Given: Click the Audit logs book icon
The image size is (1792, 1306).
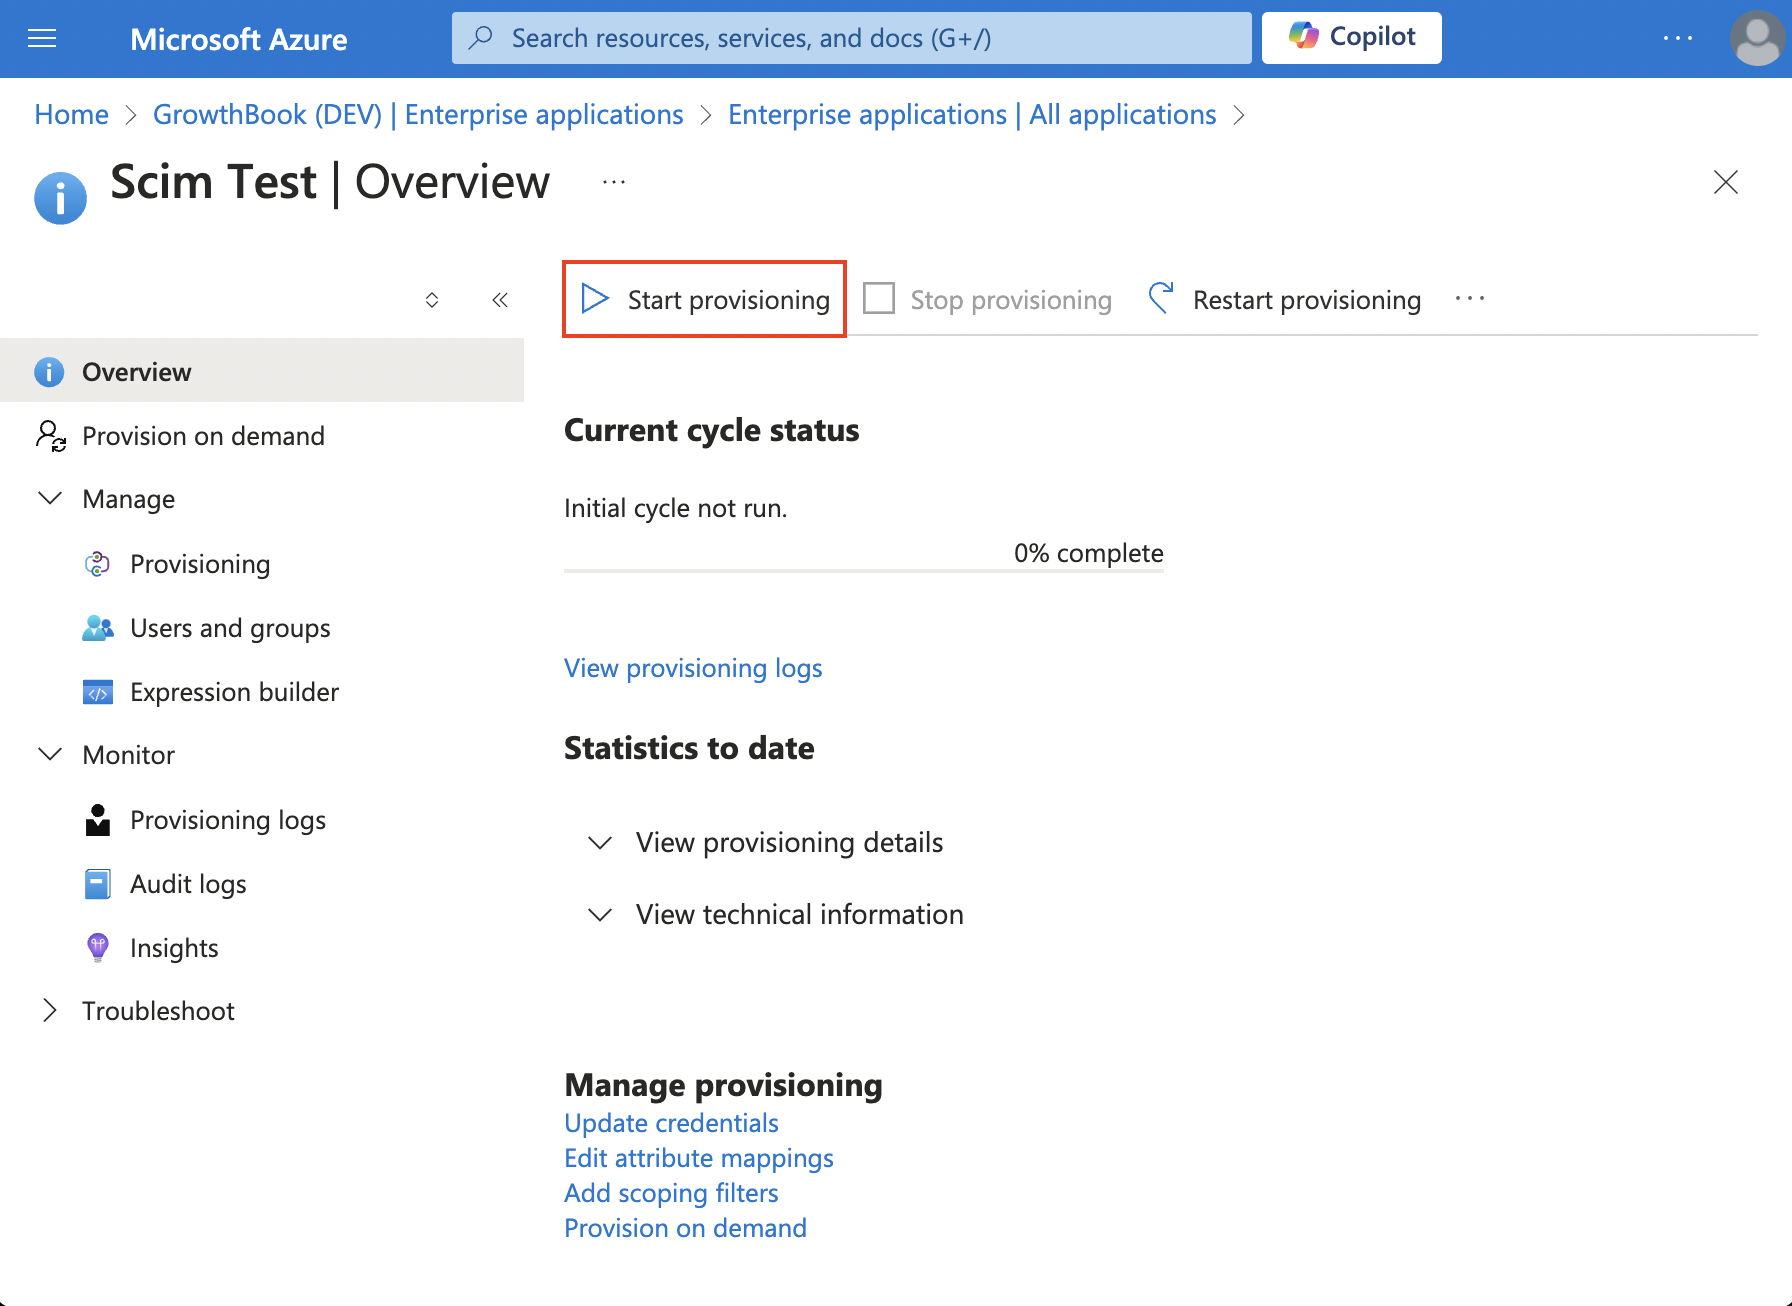Looking at the screenshot, I should pyautogui.click(x=98, y=884).
